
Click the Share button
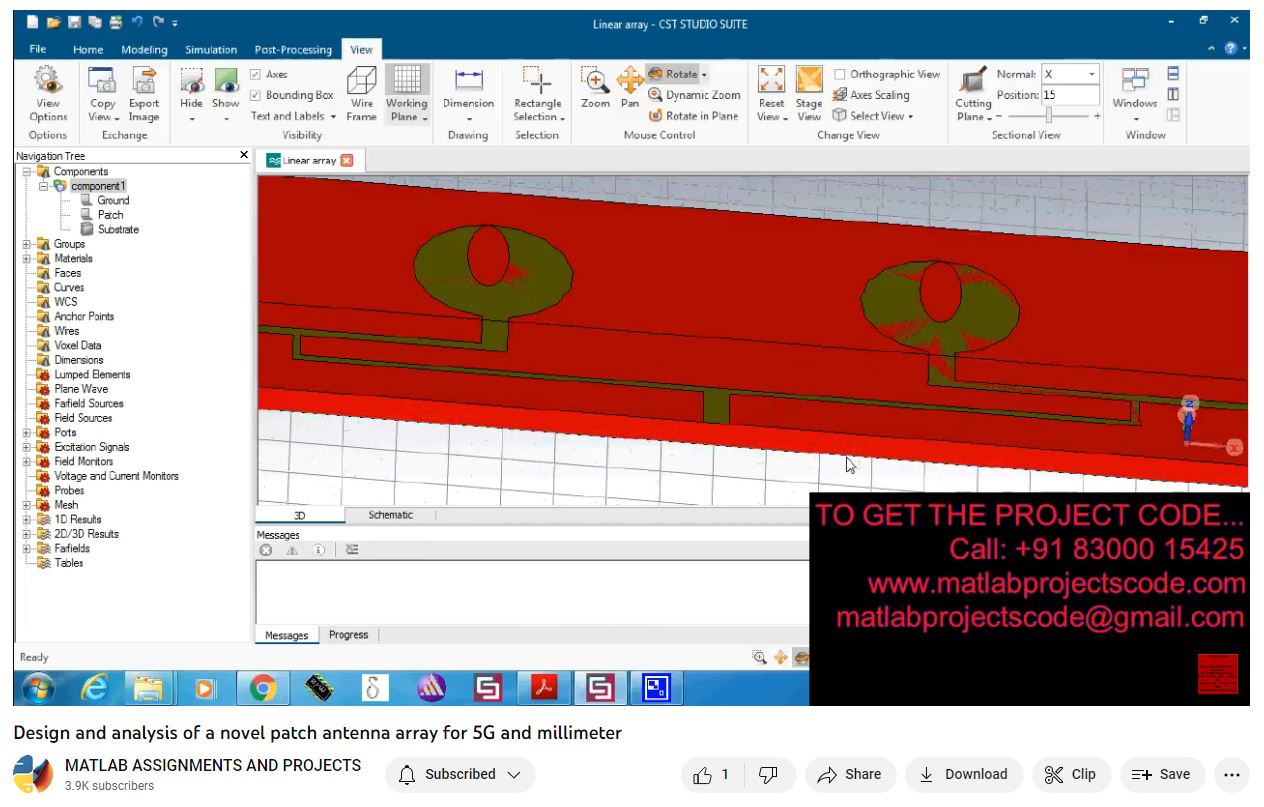[849, 774]
